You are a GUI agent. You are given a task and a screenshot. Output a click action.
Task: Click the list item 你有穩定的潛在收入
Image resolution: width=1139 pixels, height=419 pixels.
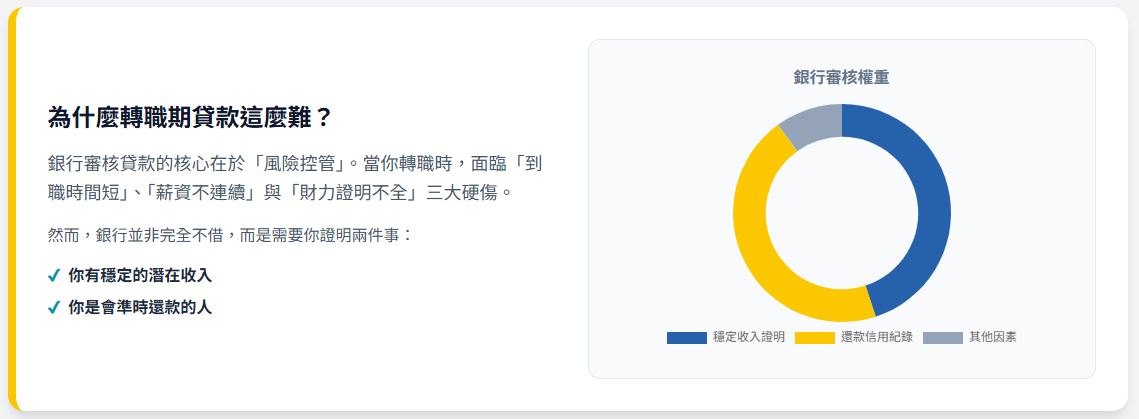pos(140,275)
